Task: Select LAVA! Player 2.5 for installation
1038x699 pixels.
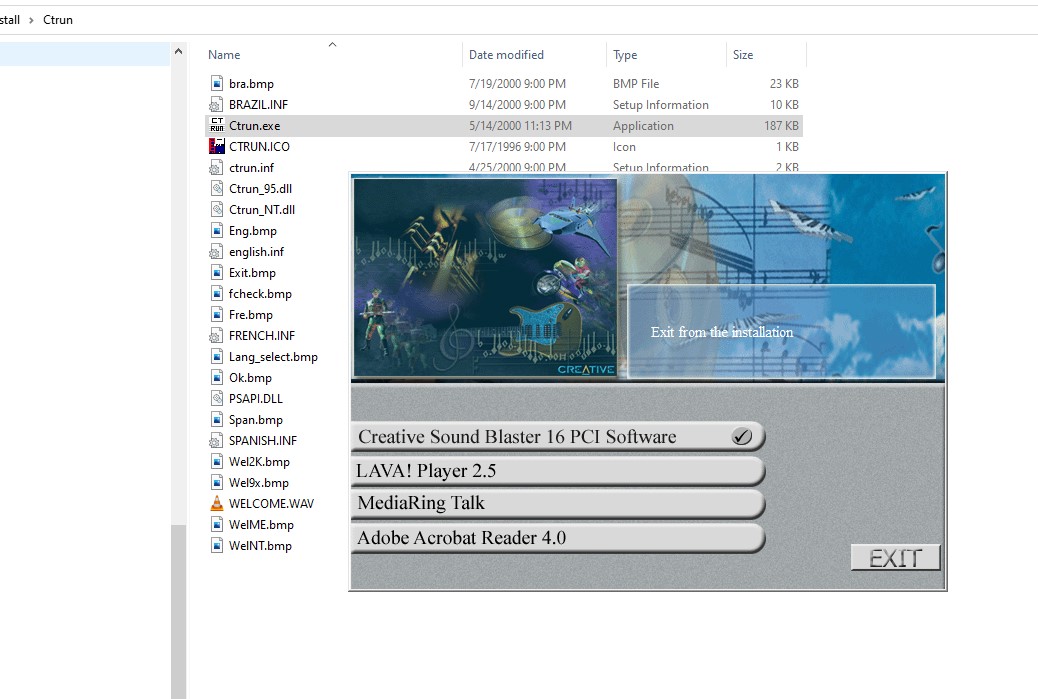Action: tap(557, 471)
